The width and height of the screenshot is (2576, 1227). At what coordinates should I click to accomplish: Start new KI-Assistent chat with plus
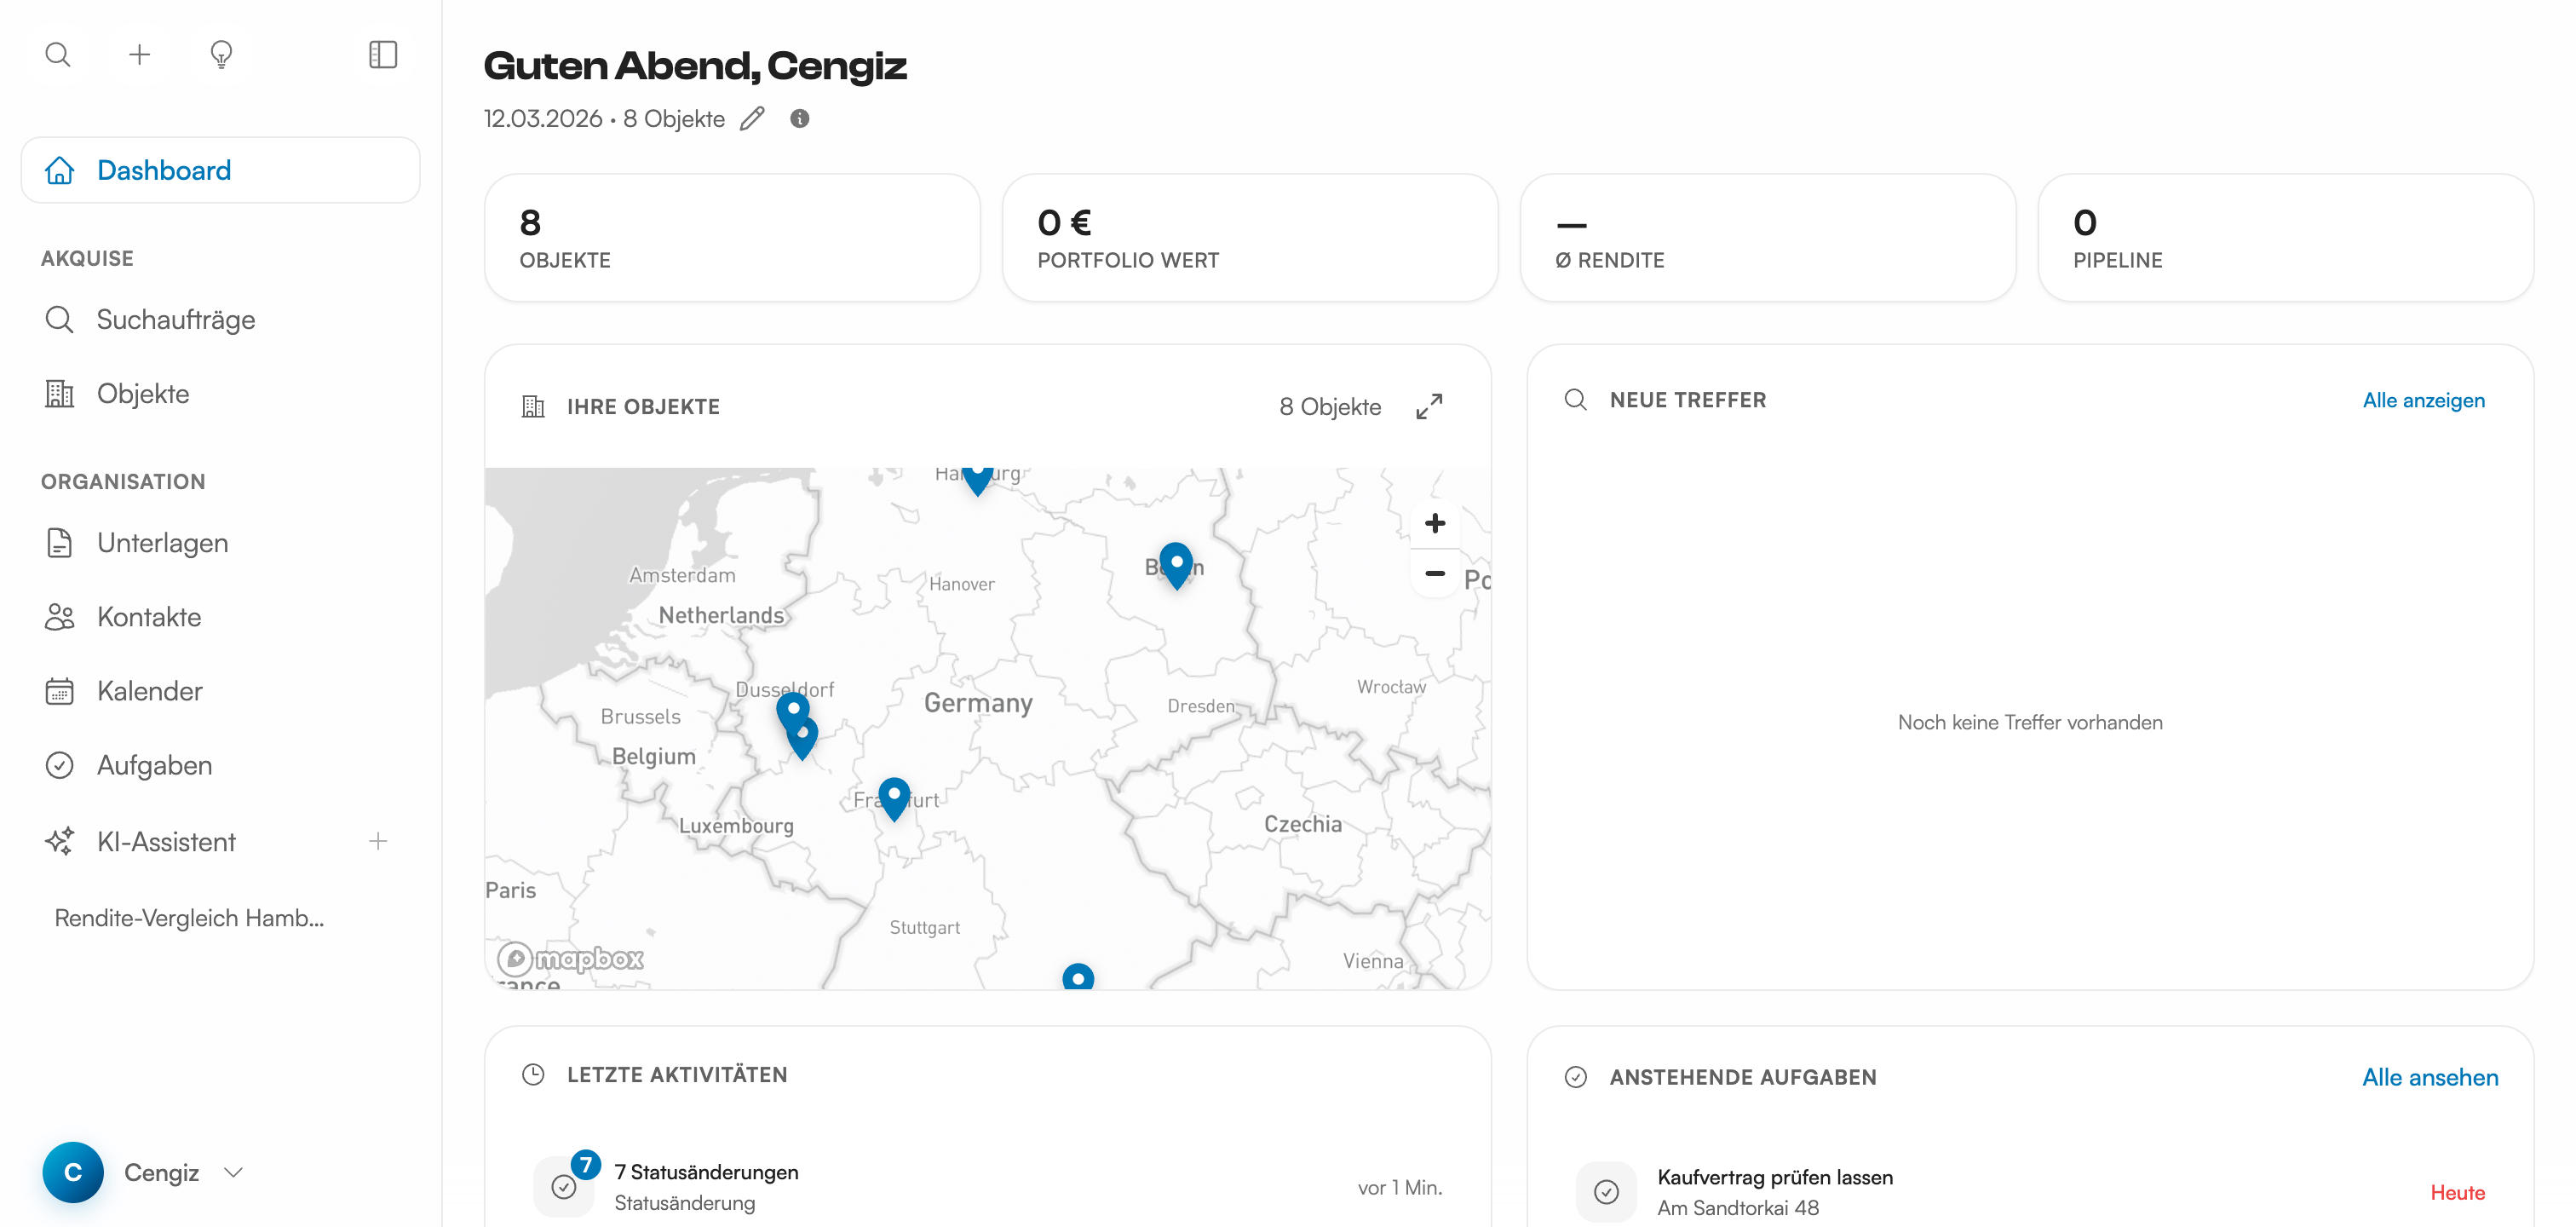point(378,841)
